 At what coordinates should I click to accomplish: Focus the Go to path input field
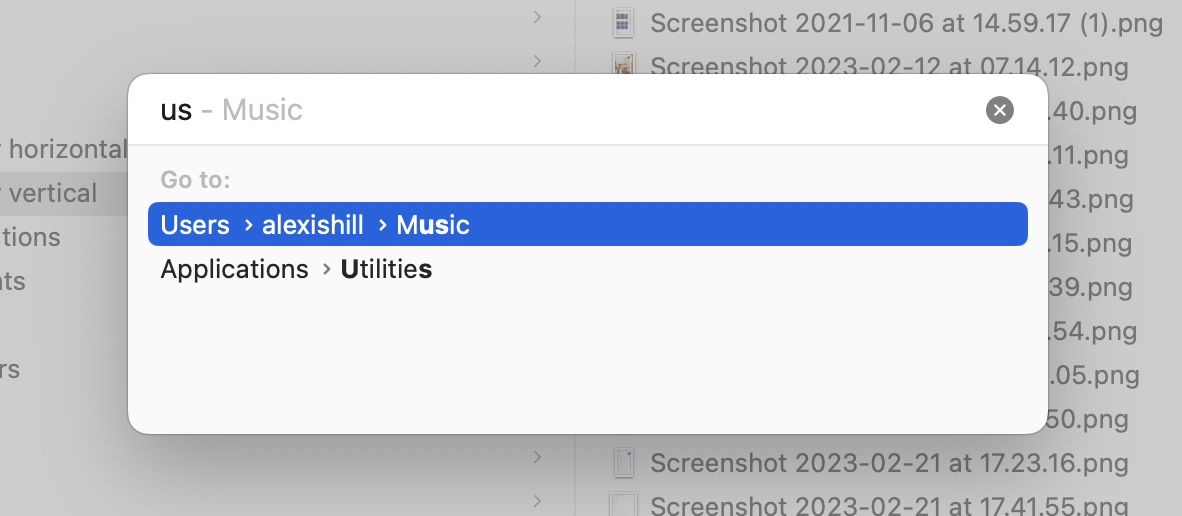[560, 110]
